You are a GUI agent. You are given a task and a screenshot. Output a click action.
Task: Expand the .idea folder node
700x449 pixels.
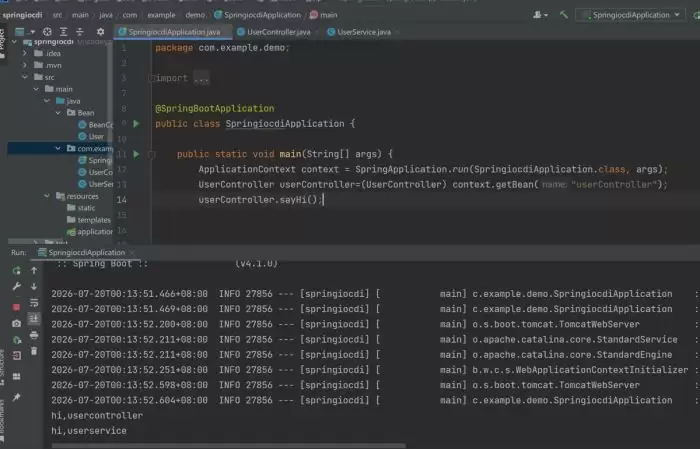tap(25, 53)
